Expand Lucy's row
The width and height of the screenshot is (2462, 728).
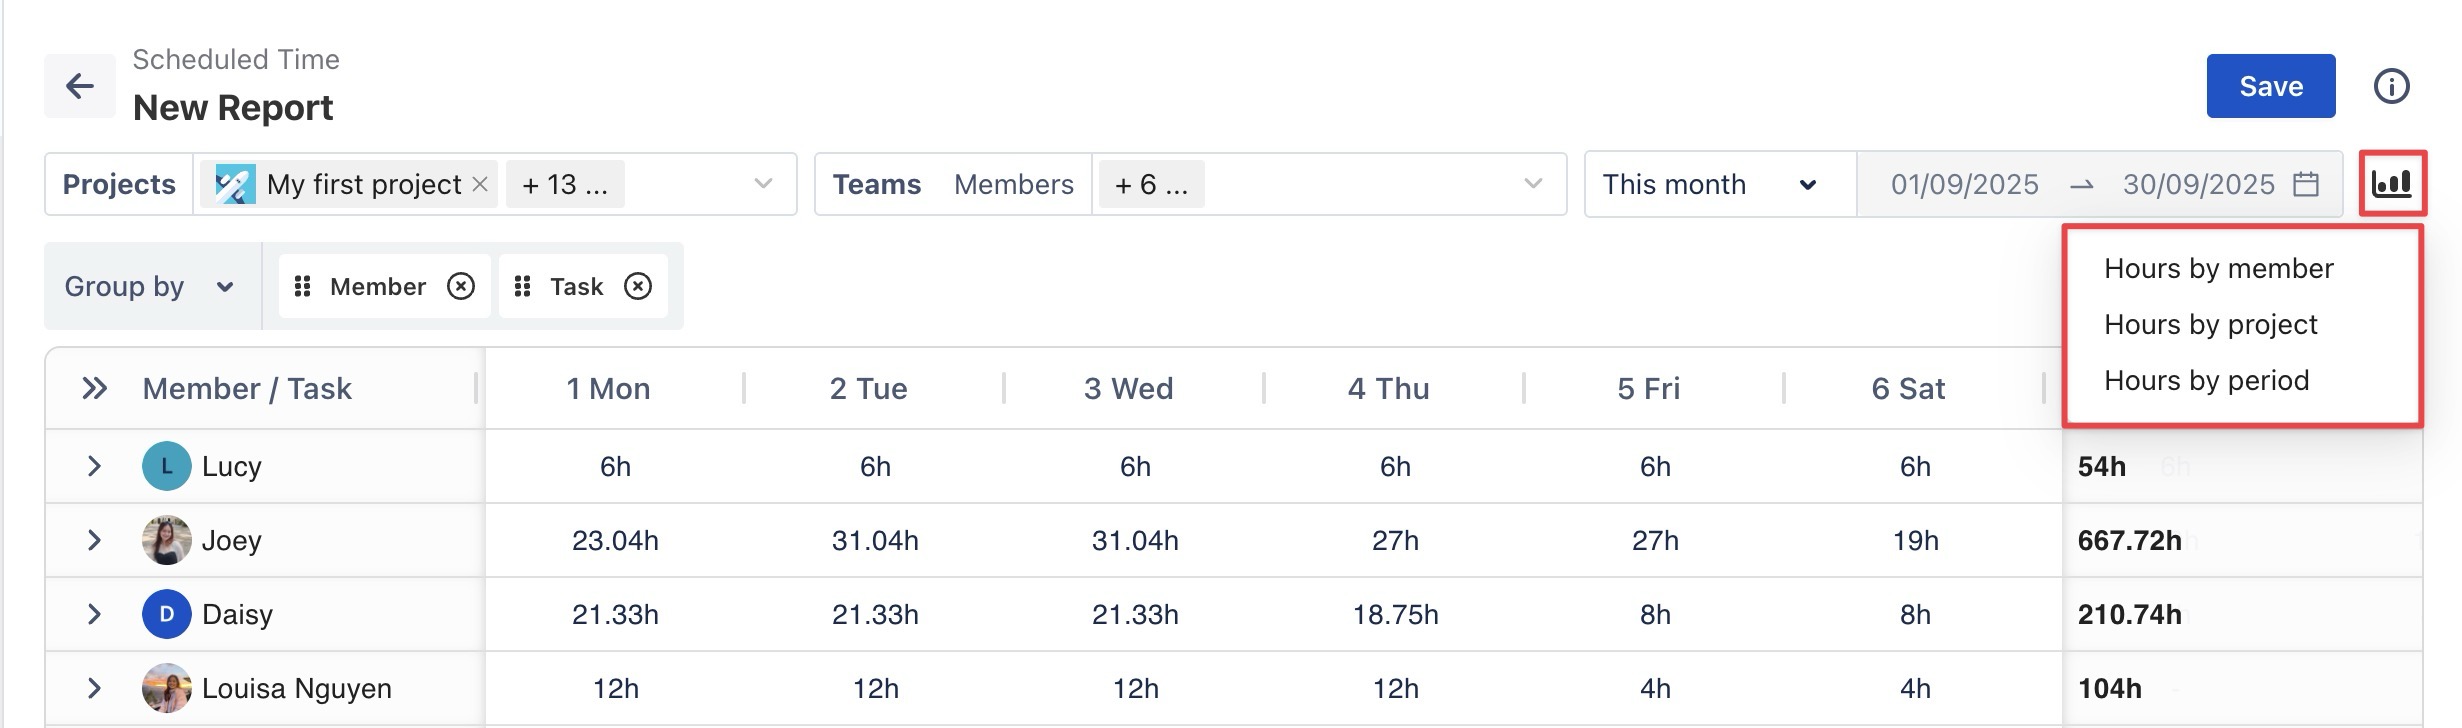pyautogui.click(x=94, y=466)
